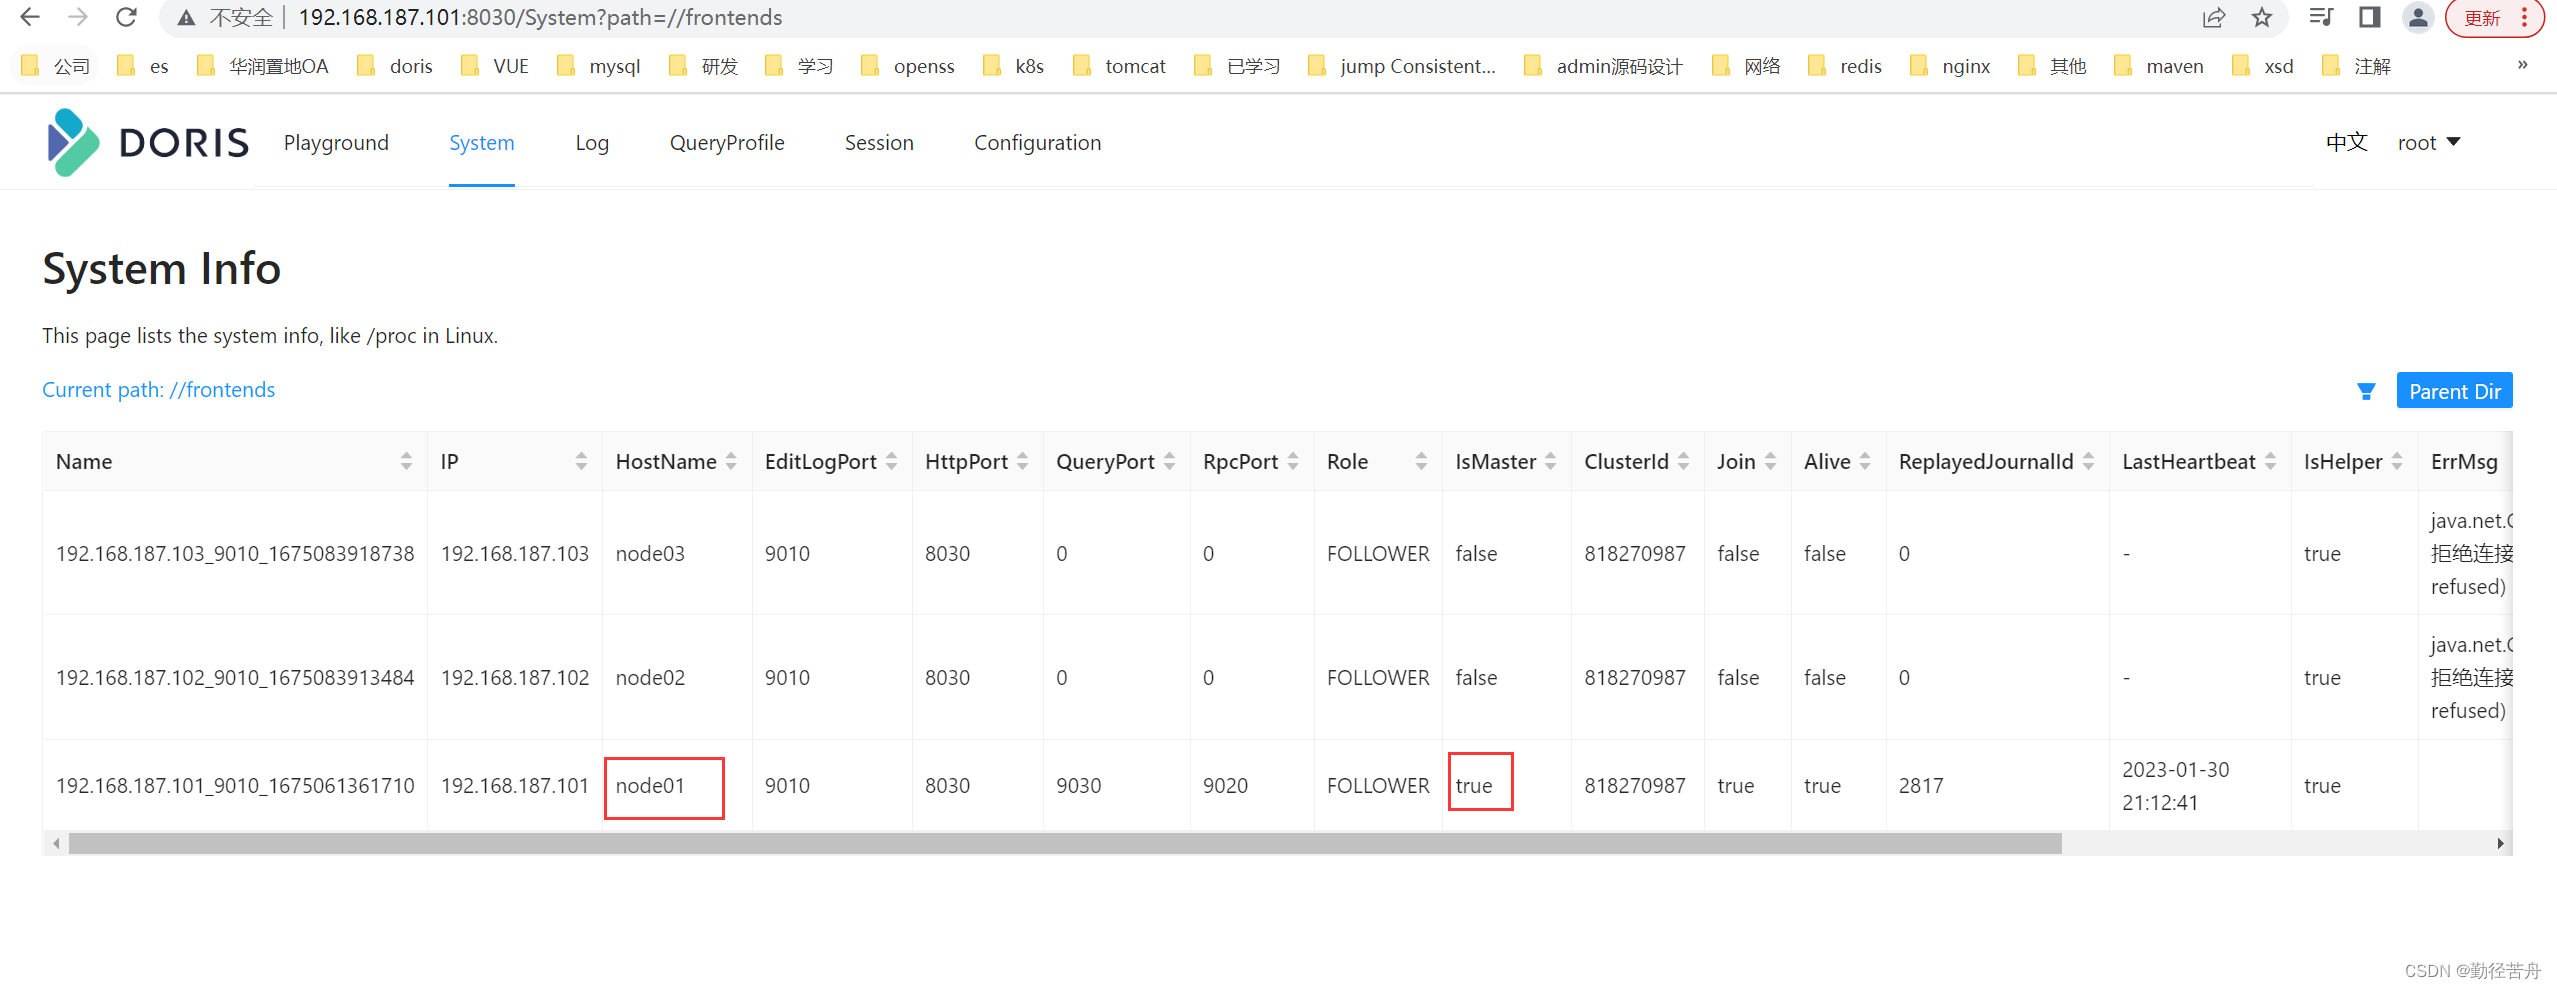Click name 192.168.187.101_9010_1675061361710
Image resolution: width=2557 pixels, height=989 pixels.
[x=235, y=785]
